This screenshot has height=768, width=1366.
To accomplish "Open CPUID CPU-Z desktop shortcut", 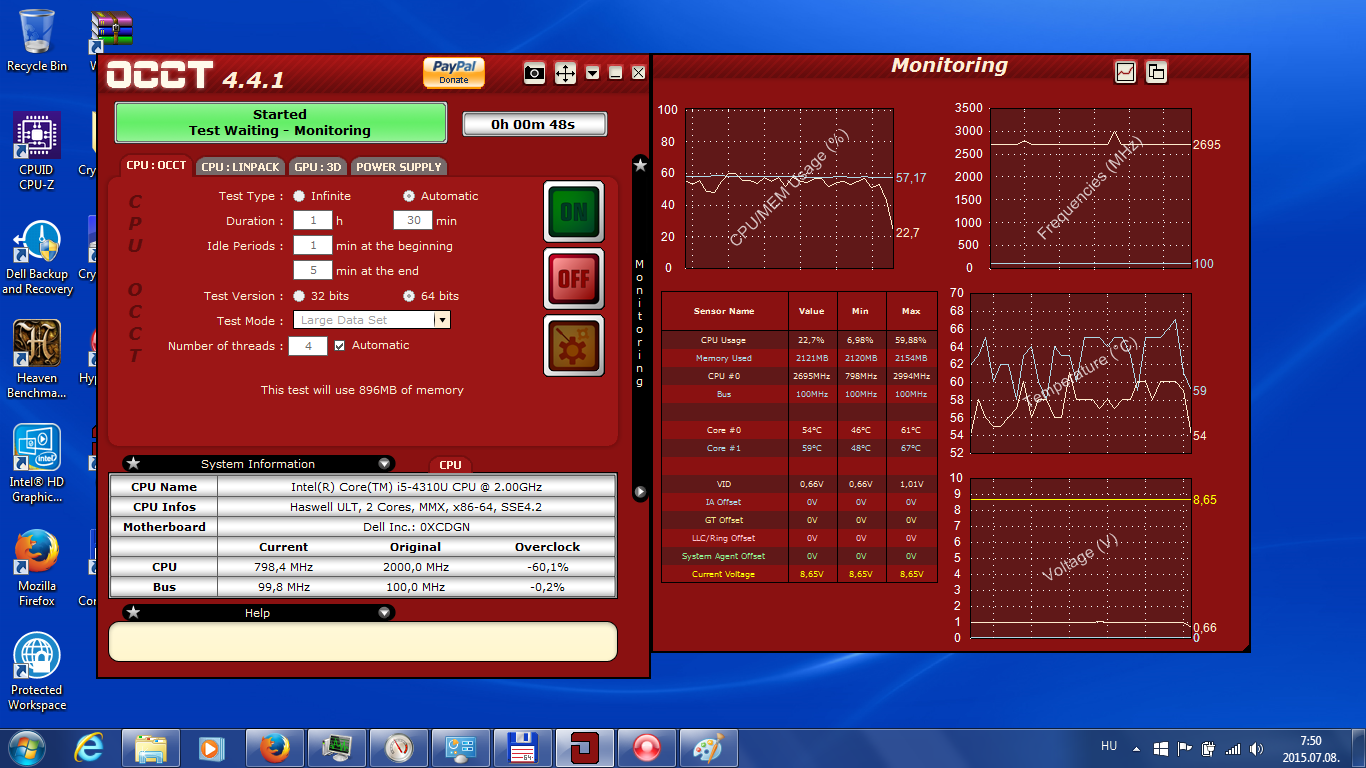I will (37, 150).
